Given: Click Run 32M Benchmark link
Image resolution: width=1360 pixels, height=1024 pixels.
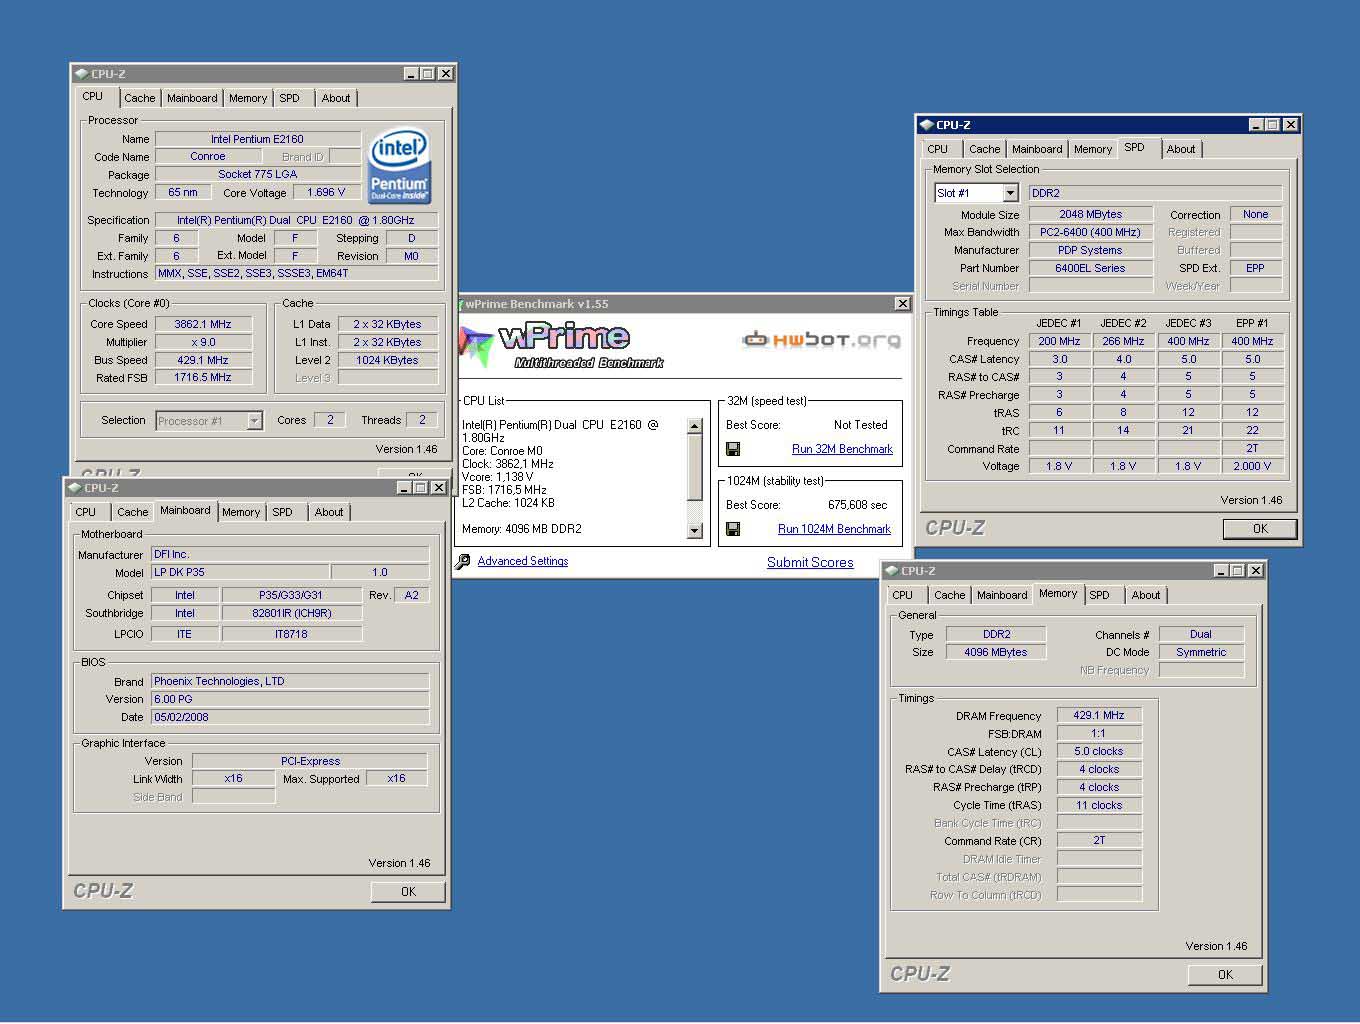Looking at the screenshot, I should (x=842, y=449).
